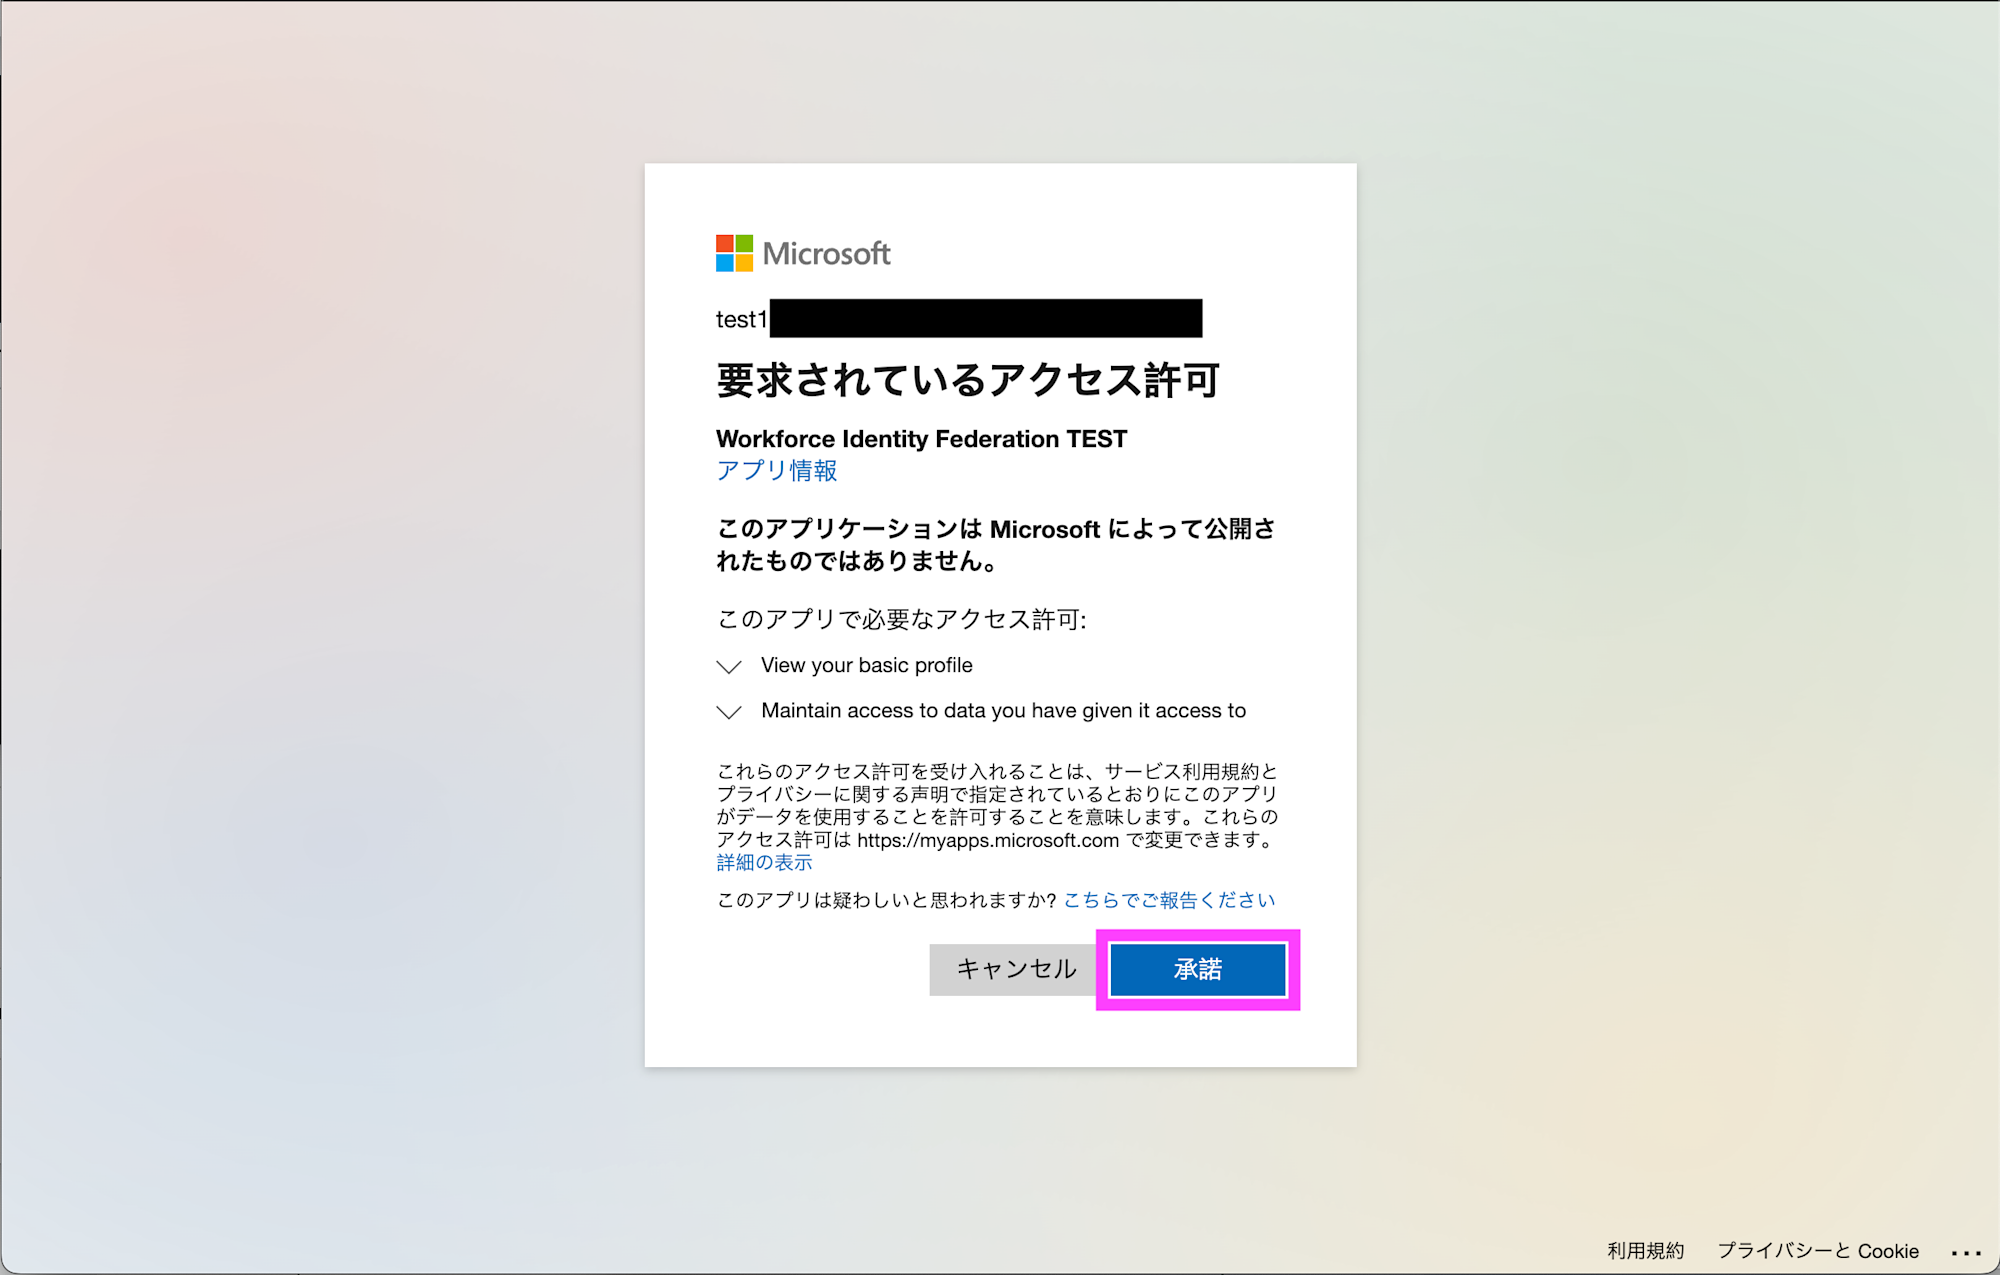Open the 利用規約 terms of use link
Screen dimensions: 2000x1275
coord(1645,1250)
